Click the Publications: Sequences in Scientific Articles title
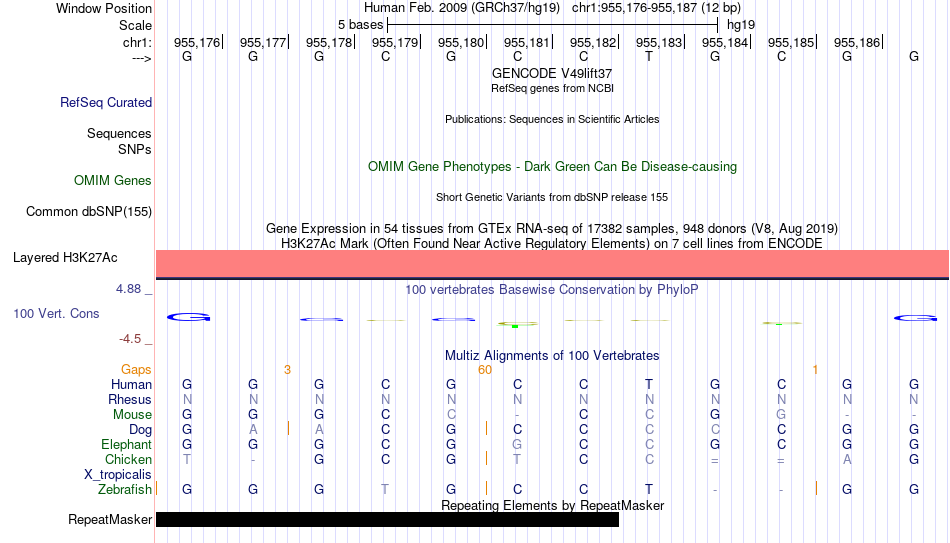 [552, 119]
